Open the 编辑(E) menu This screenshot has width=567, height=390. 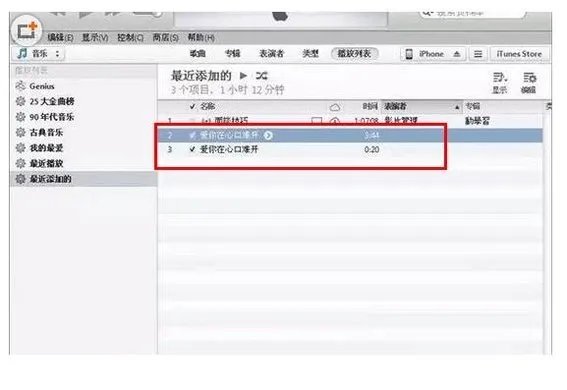click(x=60, y=37)
